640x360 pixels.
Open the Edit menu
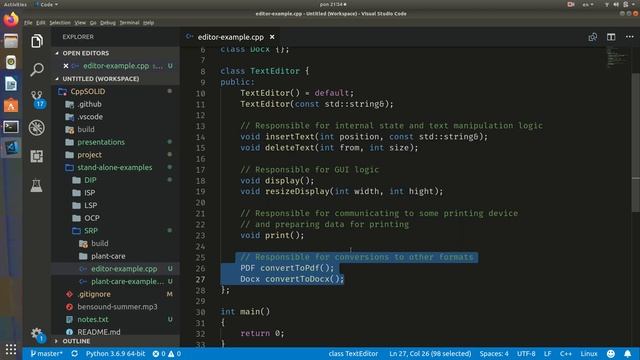41,23
